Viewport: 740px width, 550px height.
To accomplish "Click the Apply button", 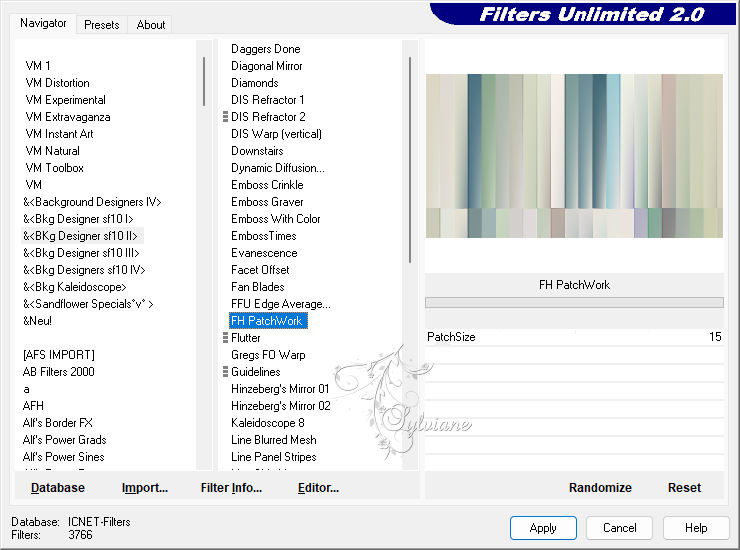I will [543, 528].
